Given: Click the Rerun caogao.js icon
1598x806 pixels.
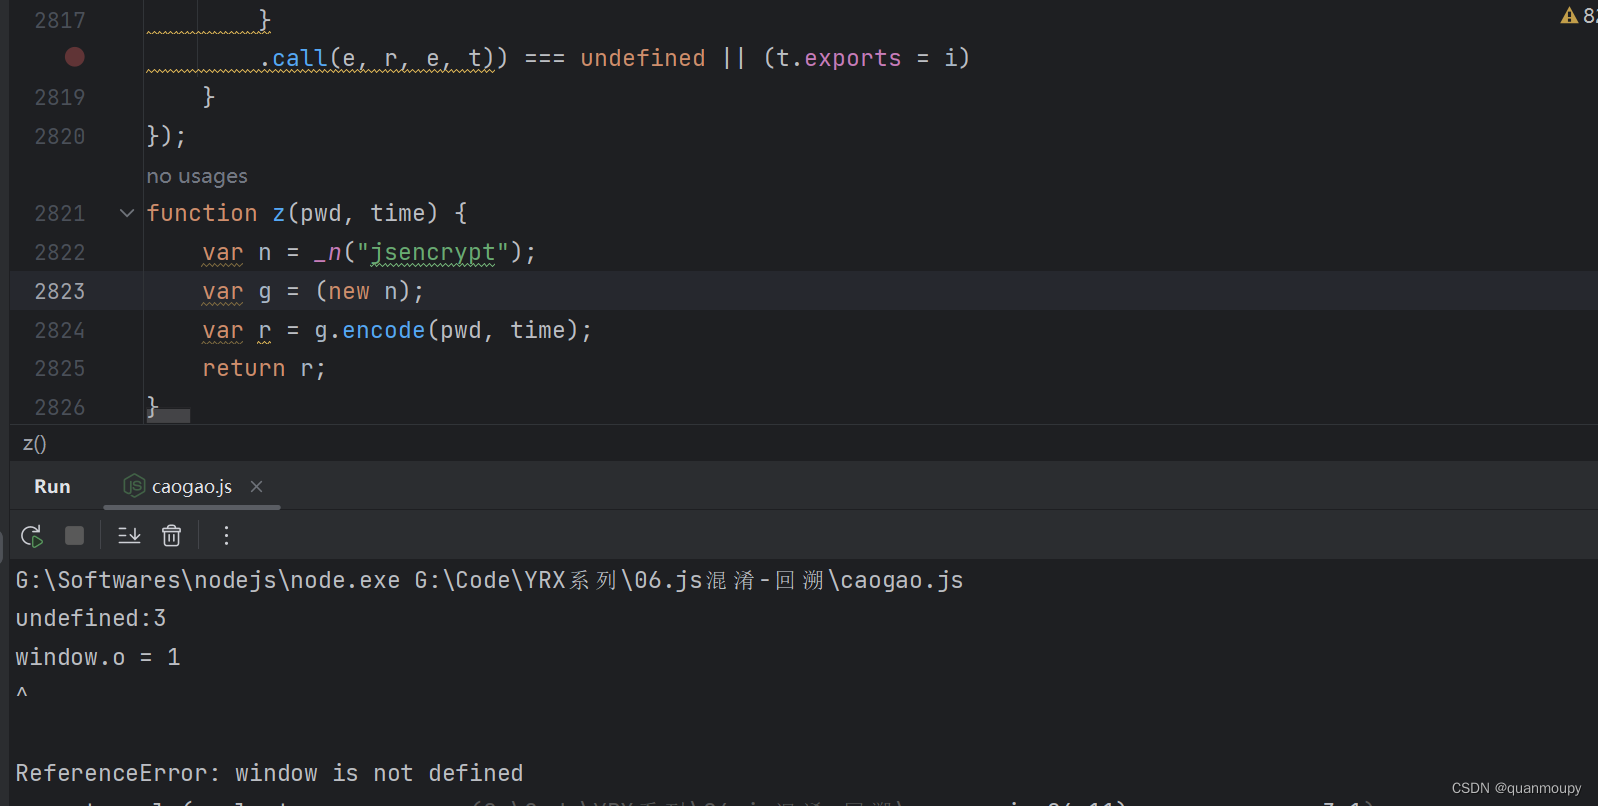Looking at the screenshot, I should pyautogui.click(x=31, y=536).
